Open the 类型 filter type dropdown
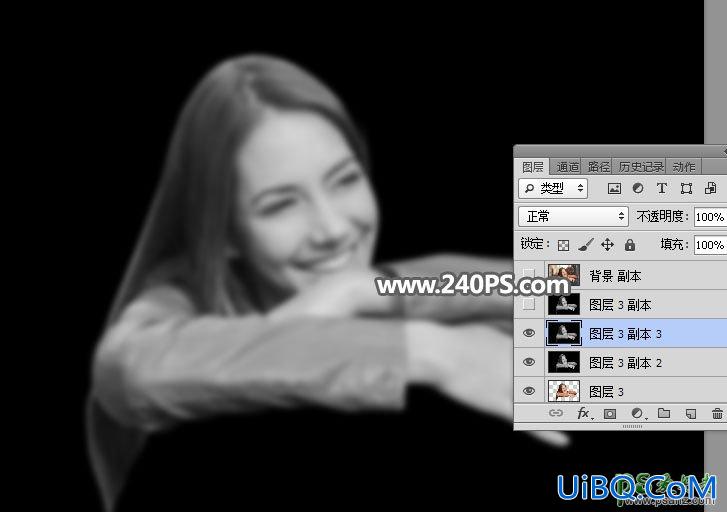 553,188
